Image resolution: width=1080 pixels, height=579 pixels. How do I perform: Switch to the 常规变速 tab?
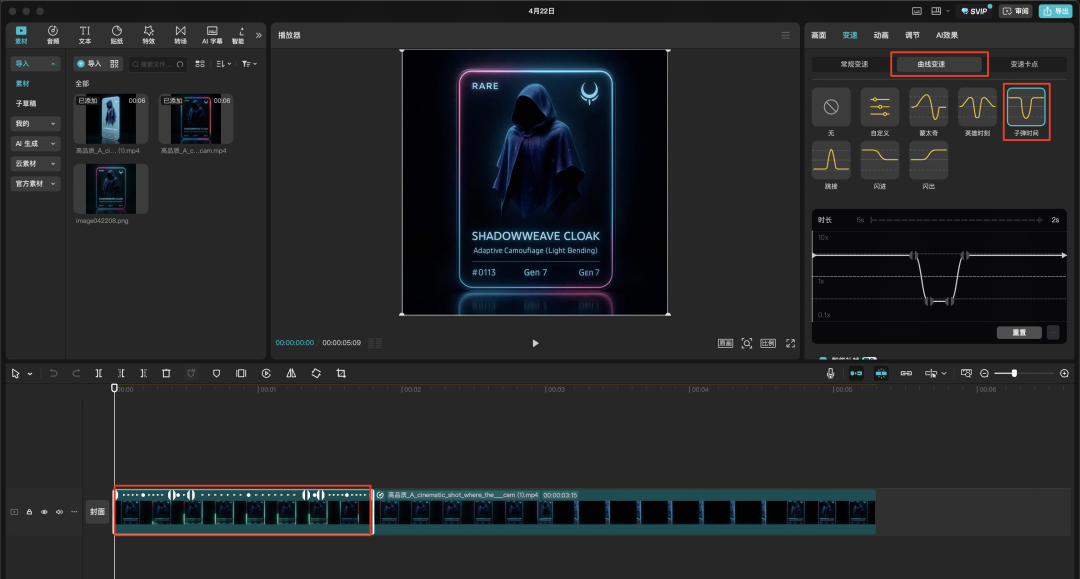[x=854, y=64]
